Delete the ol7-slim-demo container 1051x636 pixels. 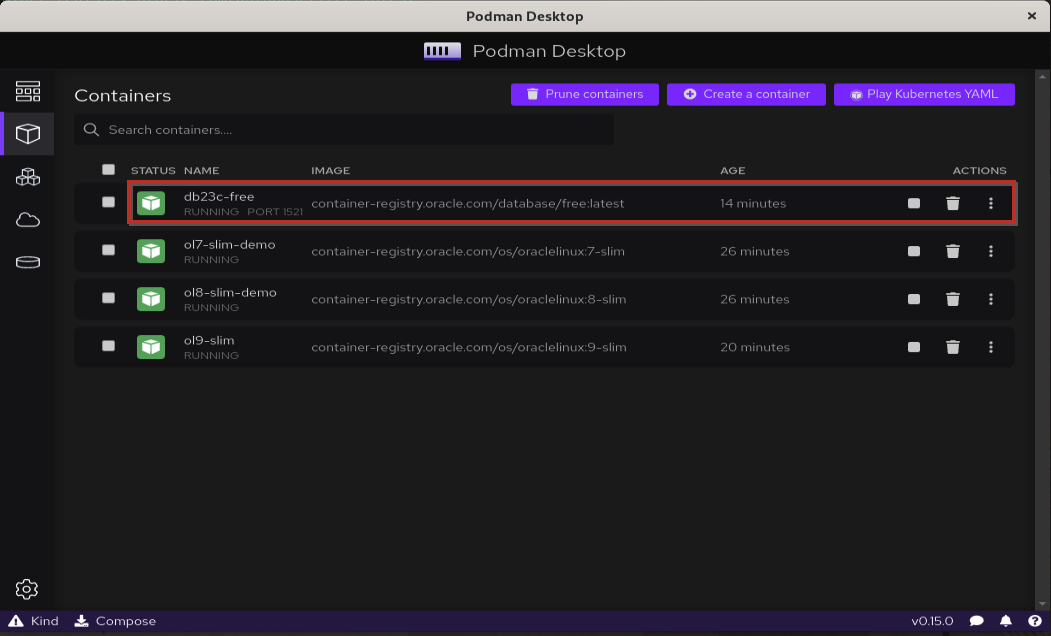pos(952,251)
